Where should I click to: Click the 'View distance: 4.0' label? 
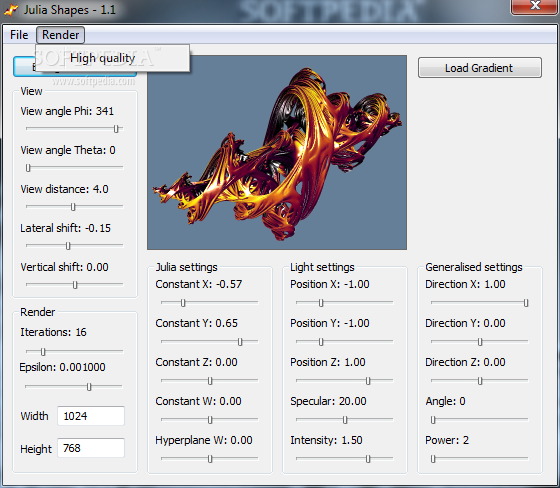pos(64,189)
